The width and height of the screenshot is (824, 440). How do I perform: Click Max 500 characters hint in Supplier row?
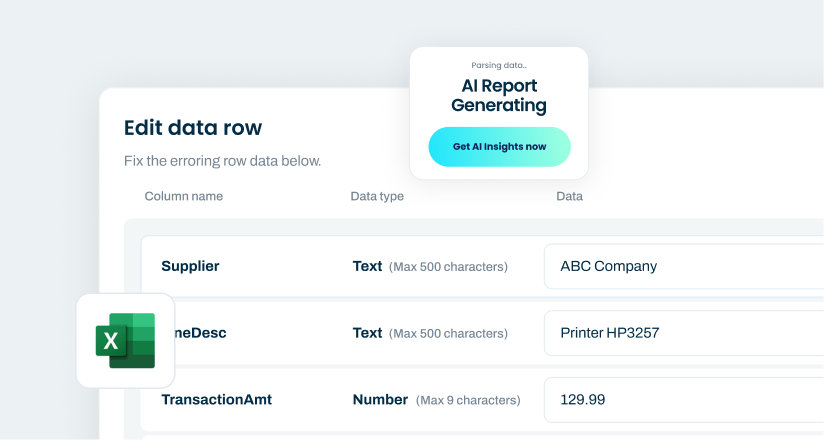(x=449, y=267)
